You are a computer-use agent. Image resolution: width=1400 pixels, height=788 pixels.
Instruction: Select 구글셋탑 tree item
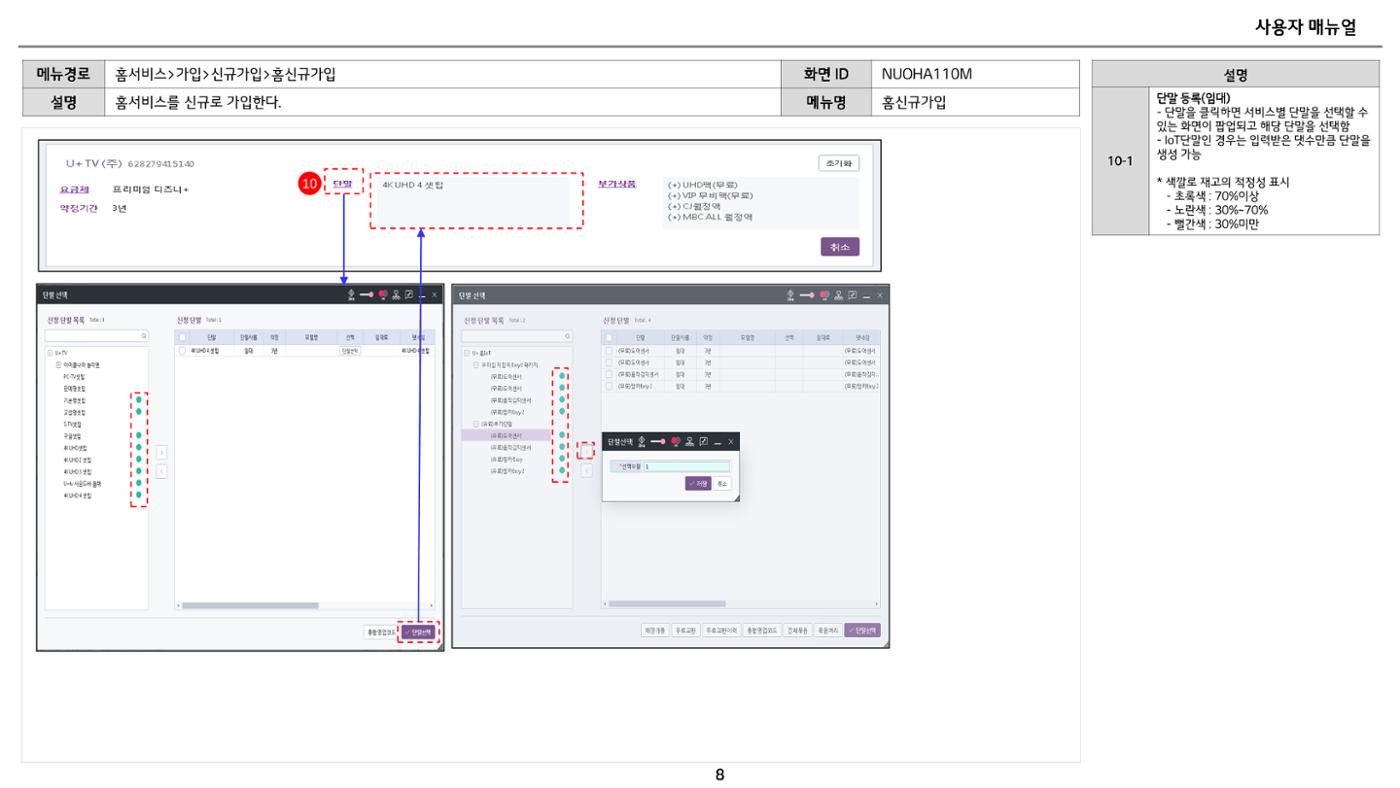coord(73,436)
